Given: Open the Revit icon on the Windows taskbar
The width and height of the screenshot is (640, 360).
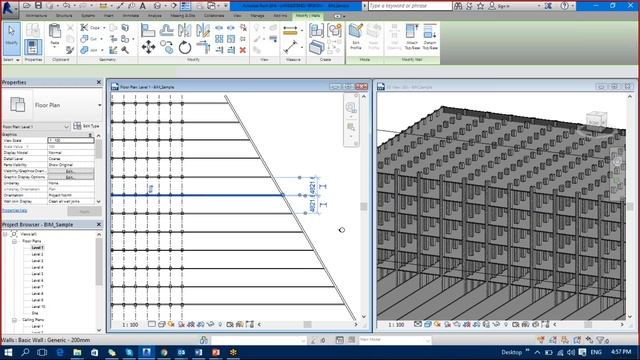Looking at the screenshot, I should pos(146,352).
